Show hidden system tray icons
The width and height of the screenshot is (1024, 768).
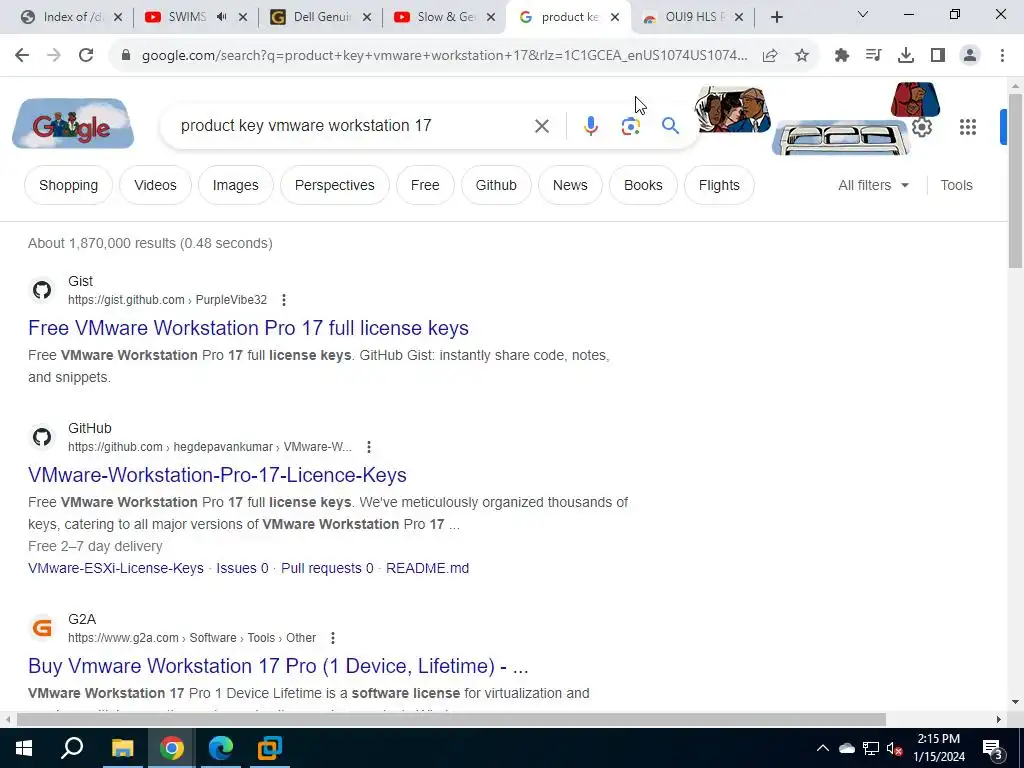[823, 748]
